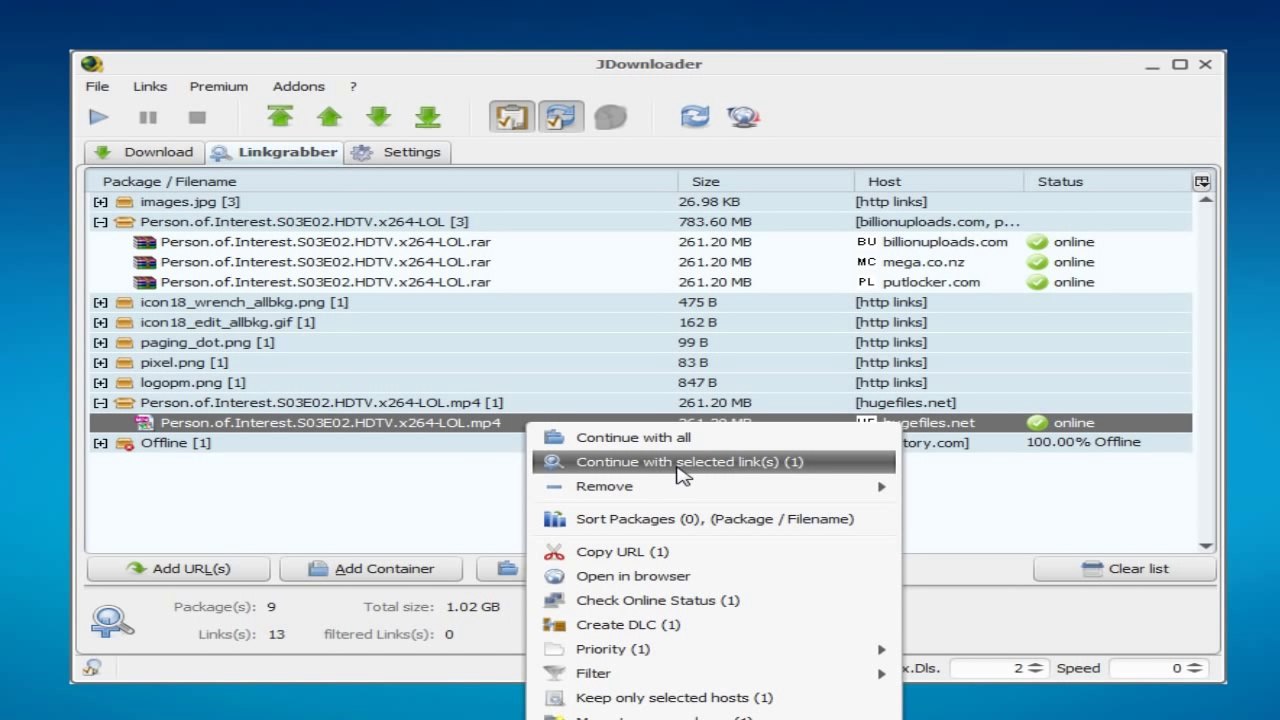Open the Premium menu

(219, 86)
